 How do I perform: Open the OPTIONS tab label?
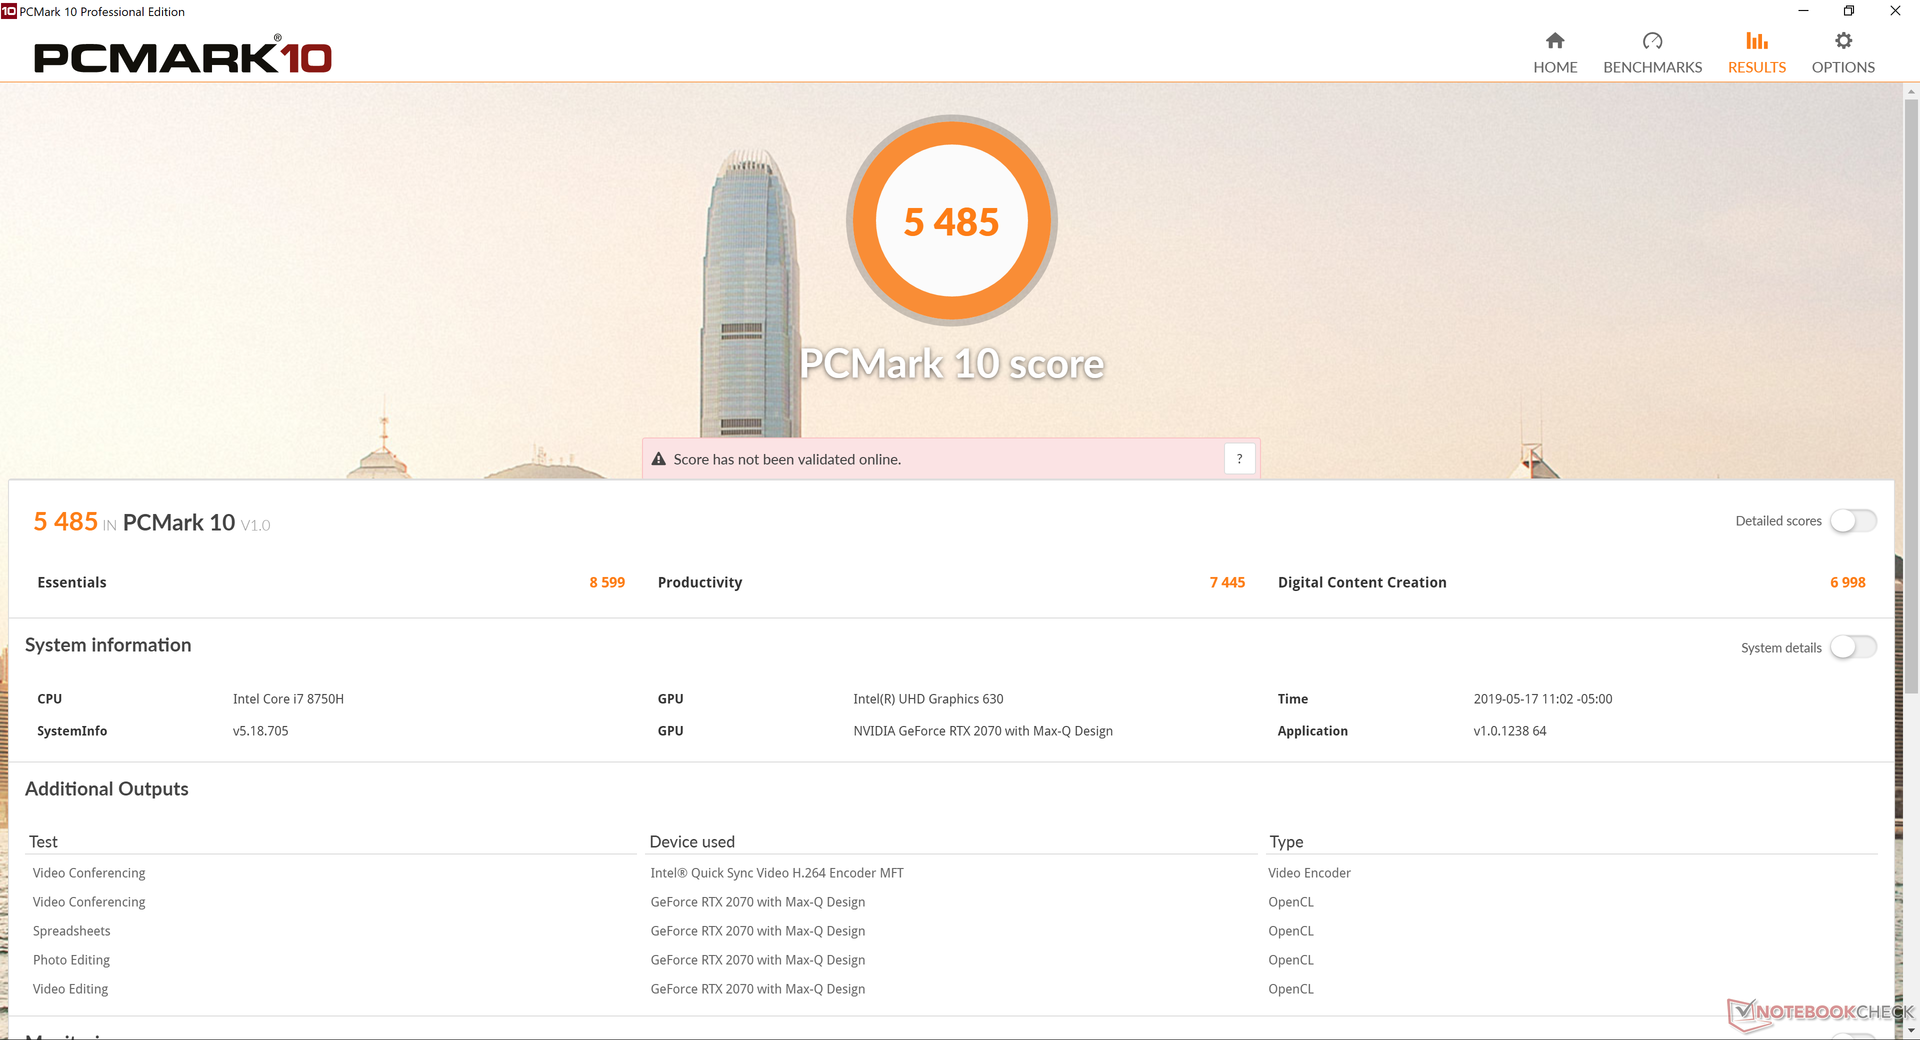coord(1843,67)
